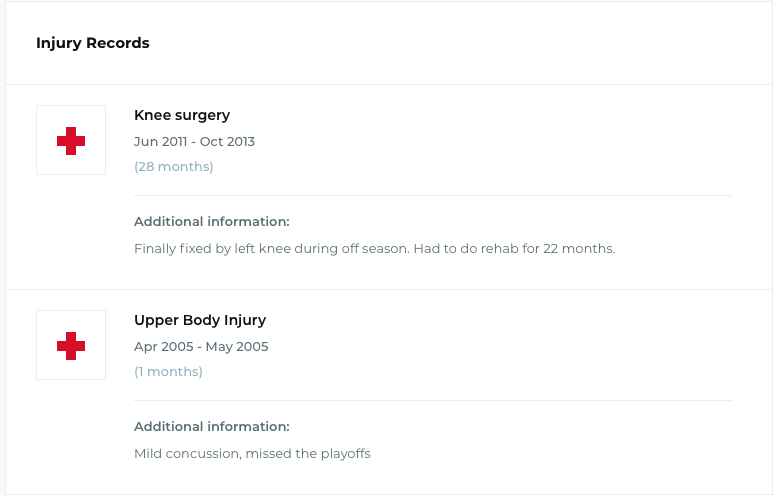Select the Knee surgery injury title
The image size is (773, 495).
(182, 115)
